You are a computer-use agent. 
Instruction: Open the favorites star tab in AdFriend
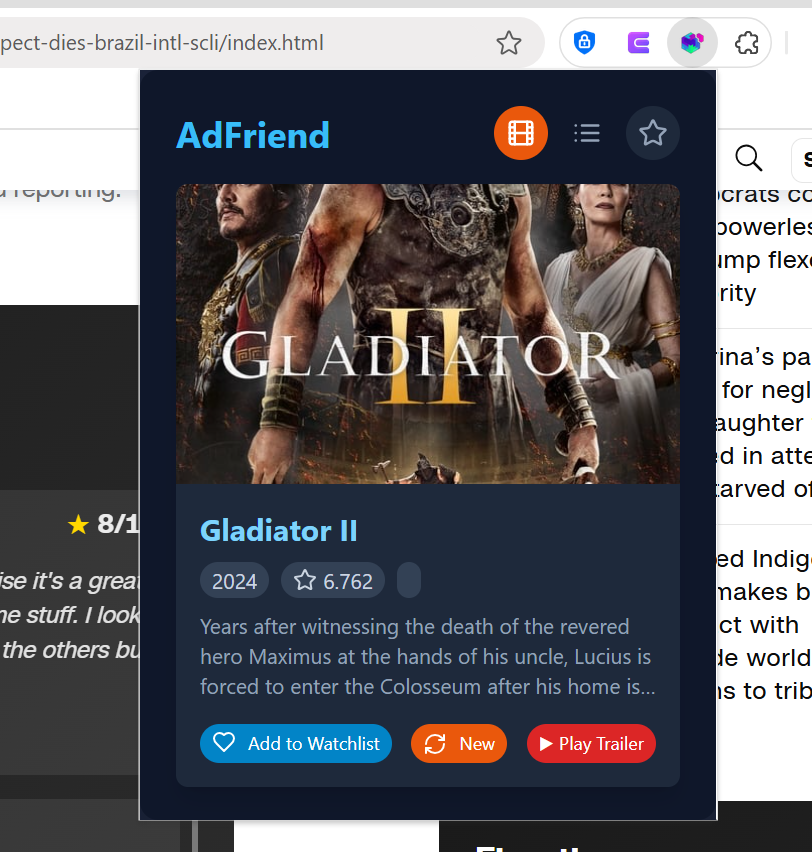[x=652, y=133]
